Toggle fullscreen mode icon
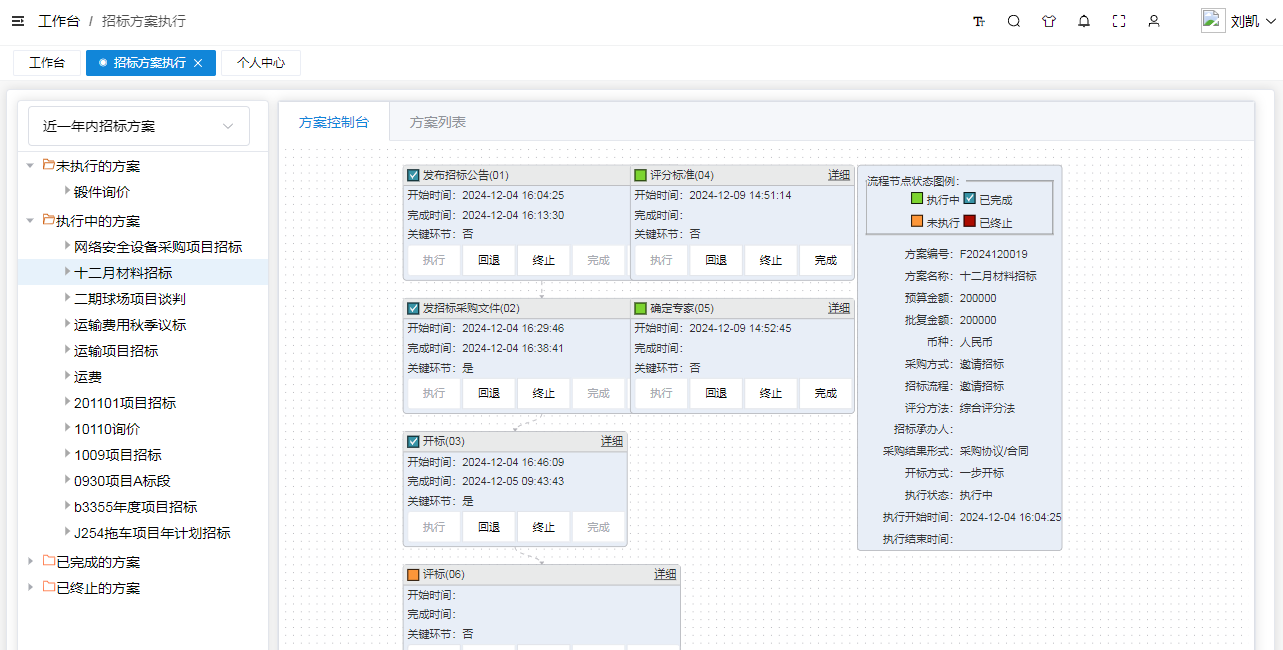This screenshot has width=1283, height=650. coord(1119,21)
